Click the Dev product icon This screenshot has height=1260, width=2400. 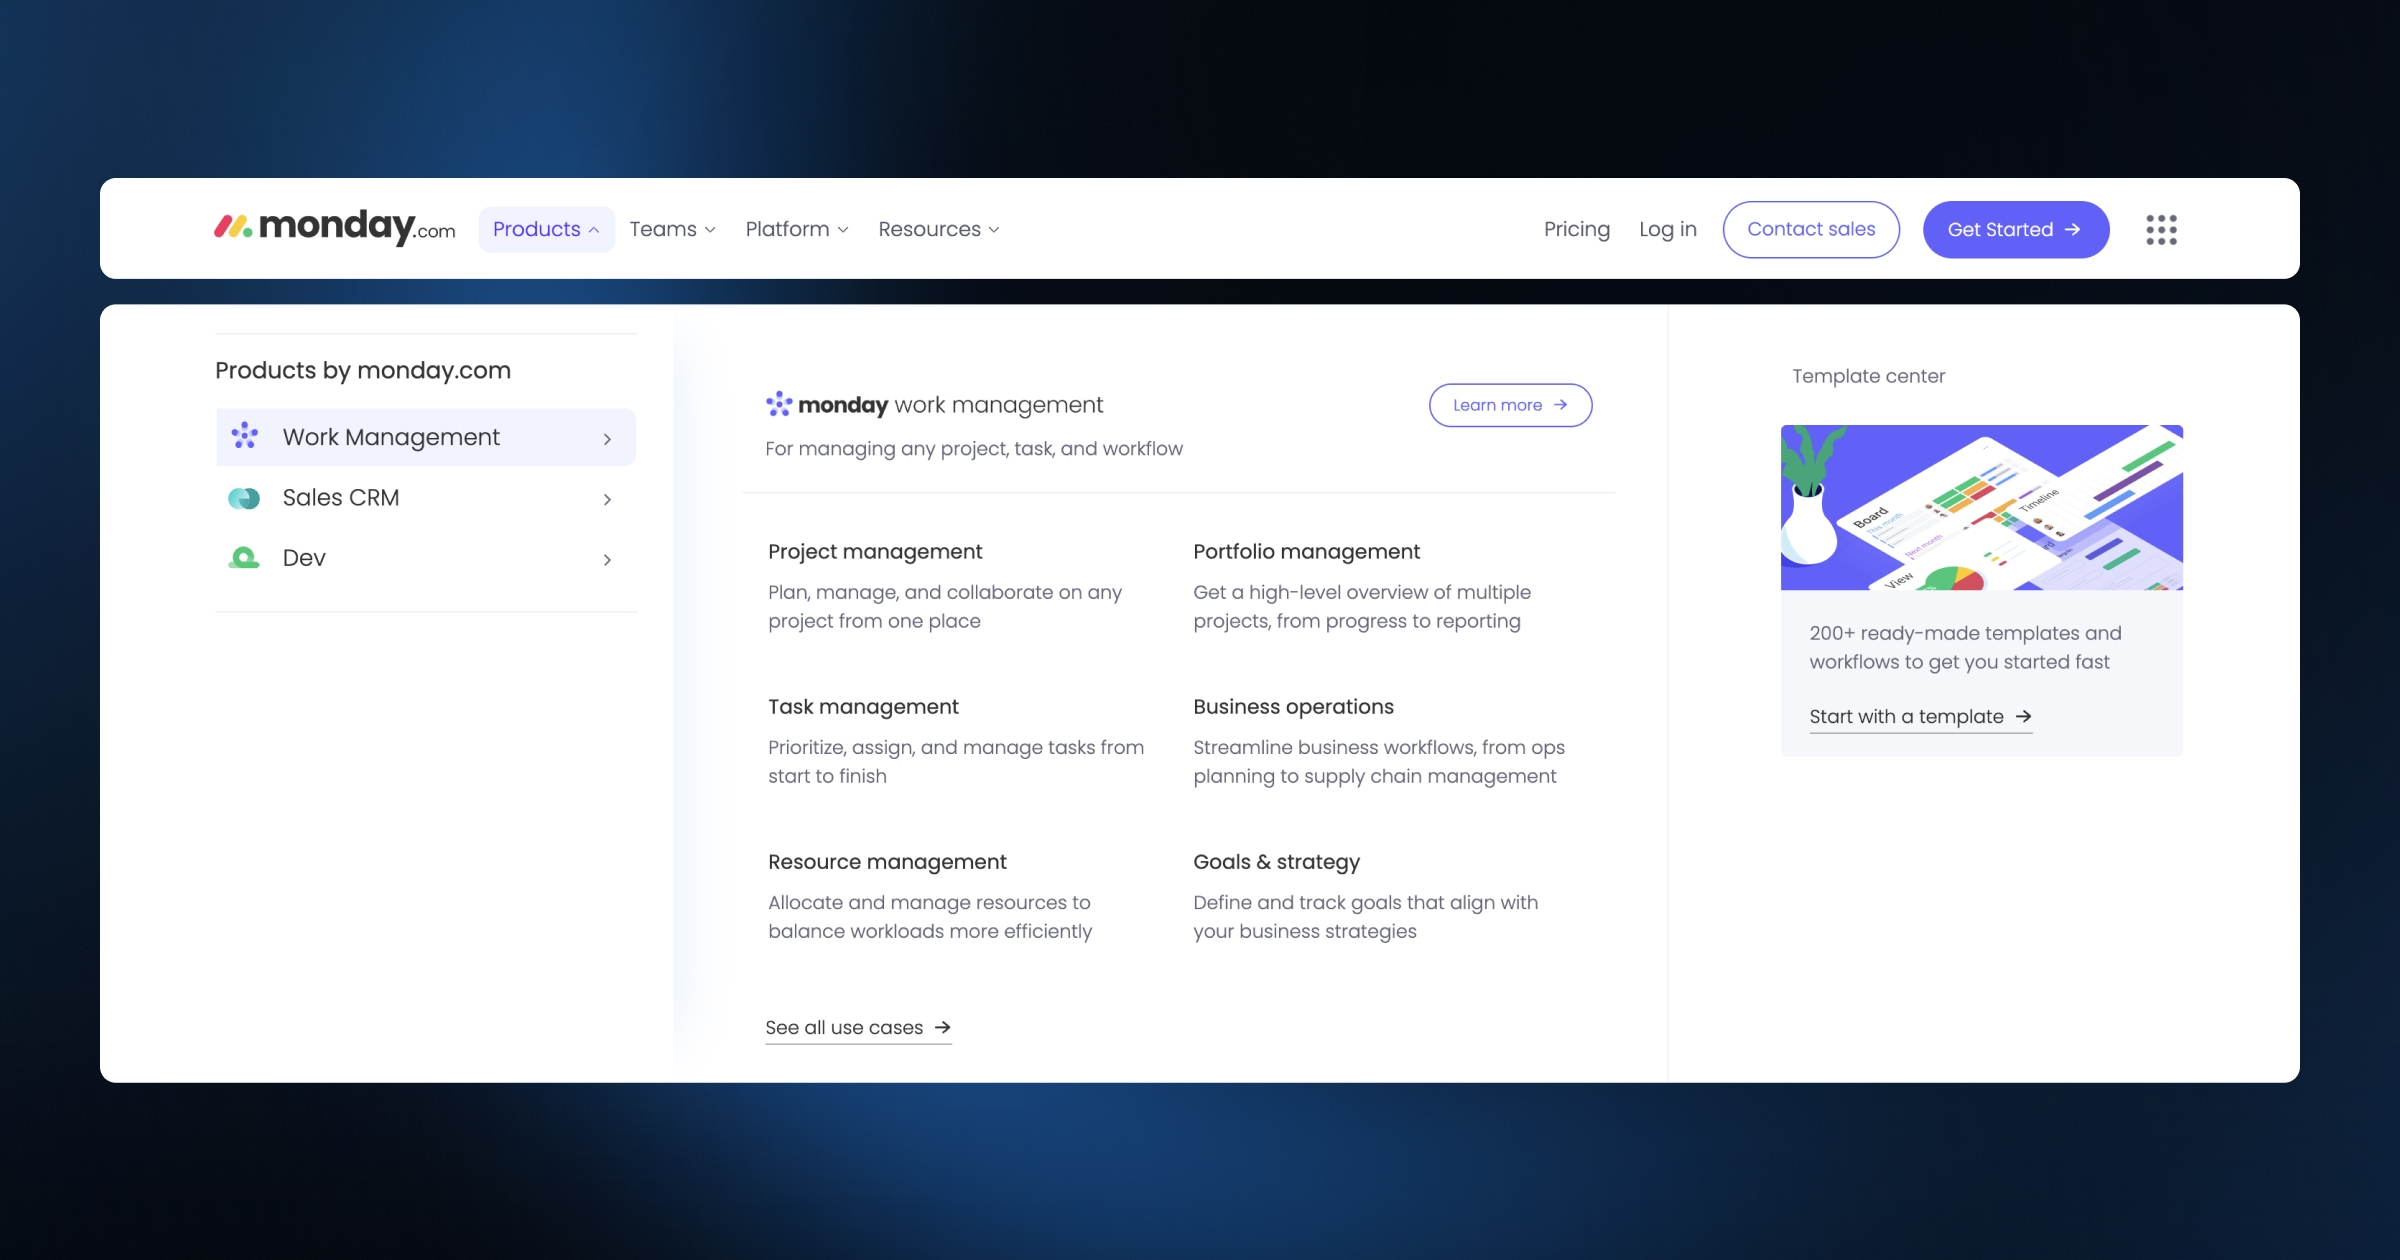(243, 557)
